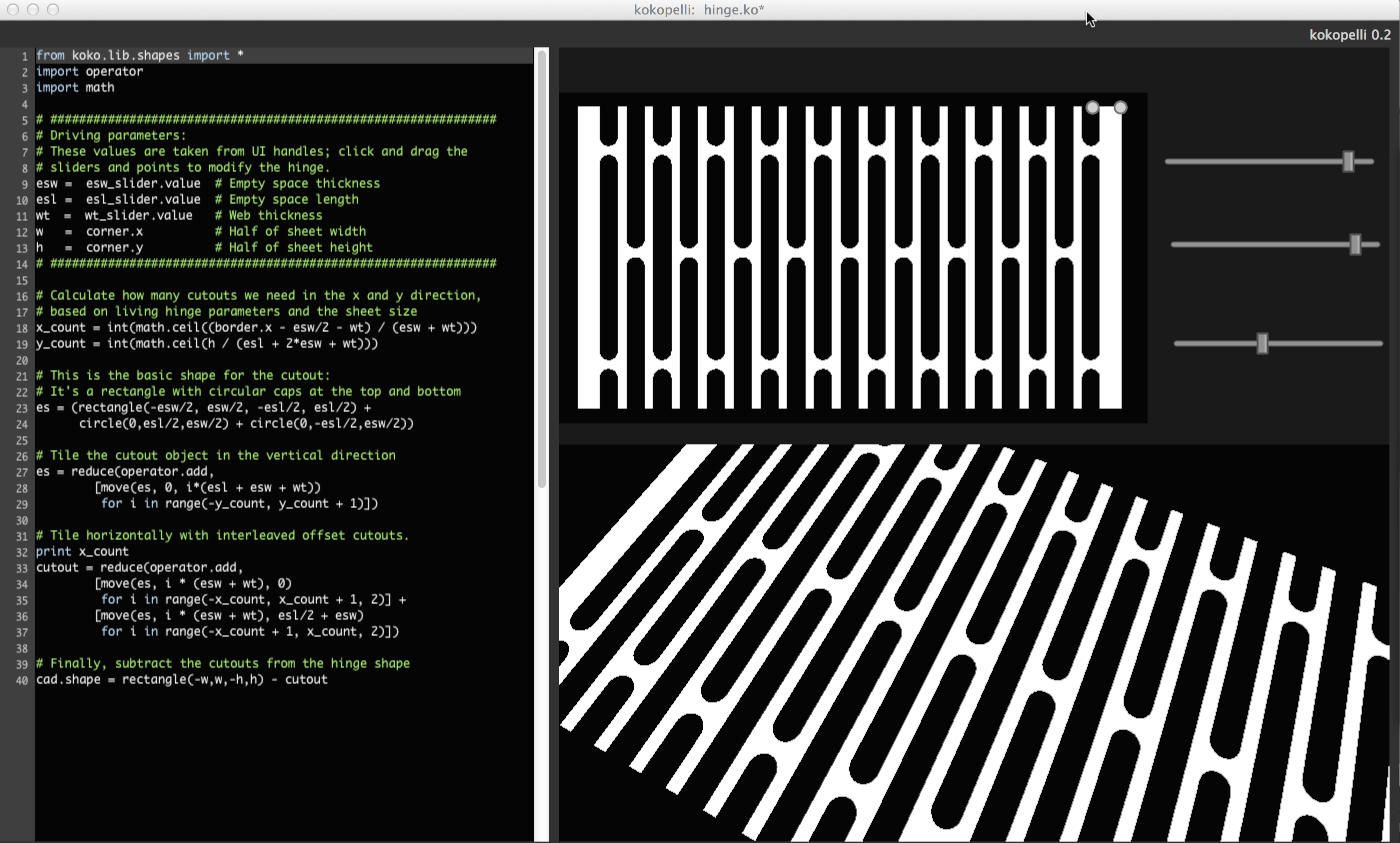The width and height of the screenshot is (1400, 843).
Task: Click line number 18 in the gutter
Action: point(21,328)
